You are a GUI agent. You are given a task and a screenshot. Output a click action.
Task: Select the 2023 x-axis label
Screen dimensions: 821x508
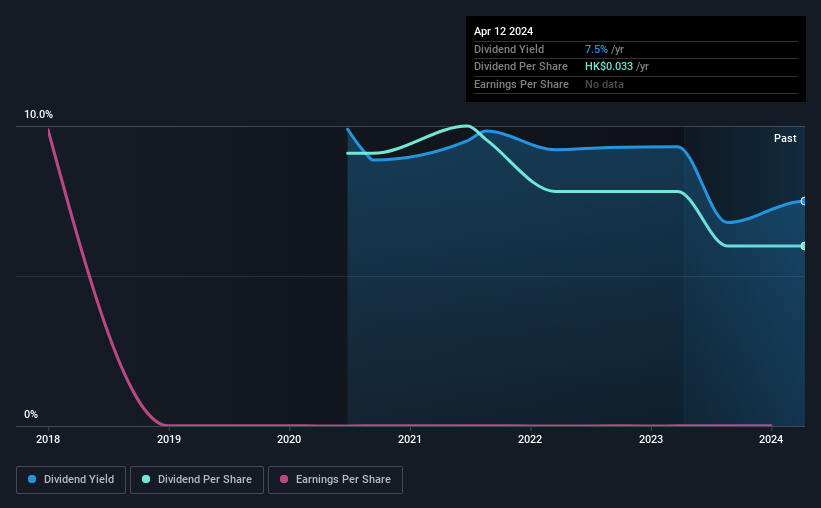[x=651, y=439]
